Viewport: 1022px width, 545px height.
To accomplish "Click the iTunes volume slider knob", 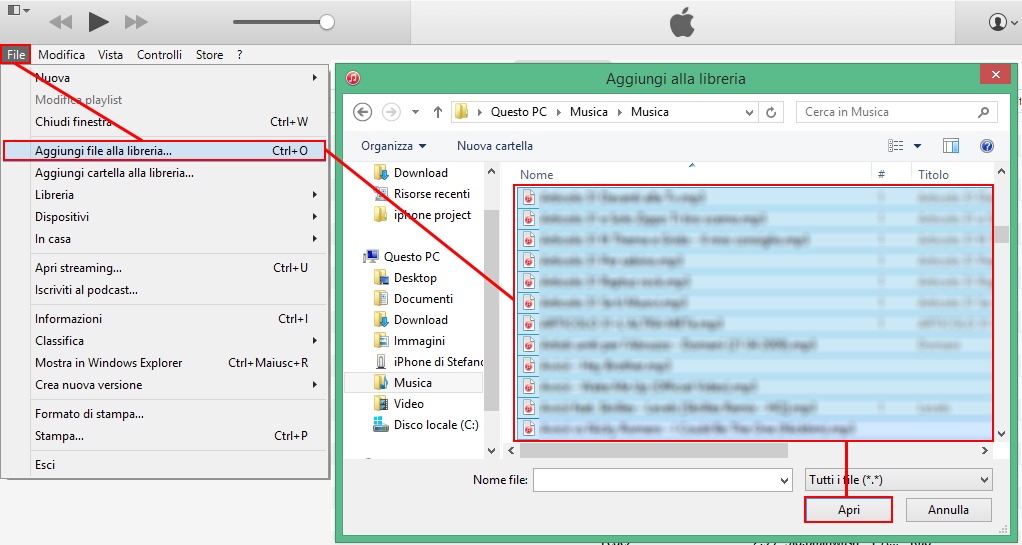I will 327,22.
